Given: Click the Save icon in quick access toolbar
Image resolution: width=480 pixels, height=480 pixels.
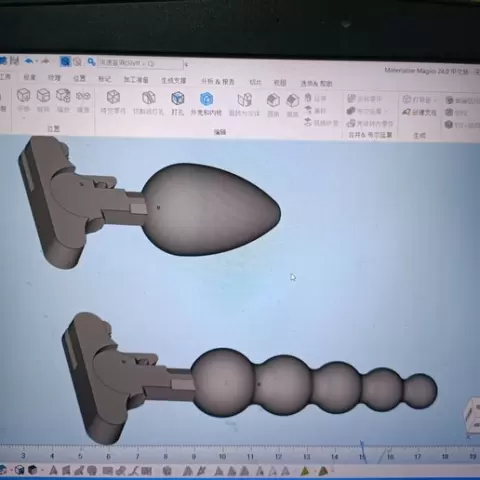Looking at the screenshot, I should 14,61.
